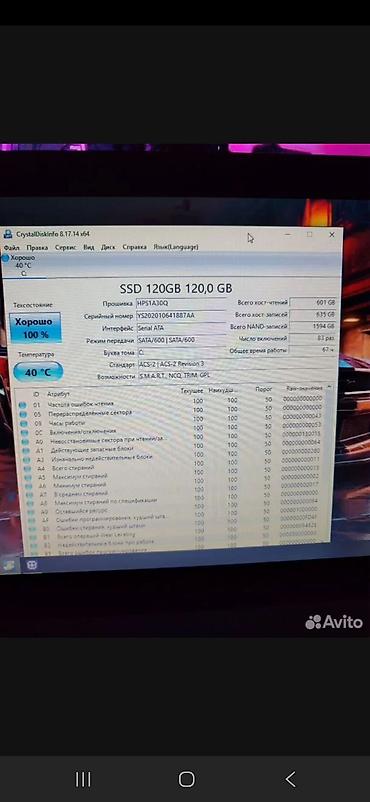Viewport: 370px width, 802px height.
Task: Maximize the CrystalDiskInfo window
Action: point(310,234)
